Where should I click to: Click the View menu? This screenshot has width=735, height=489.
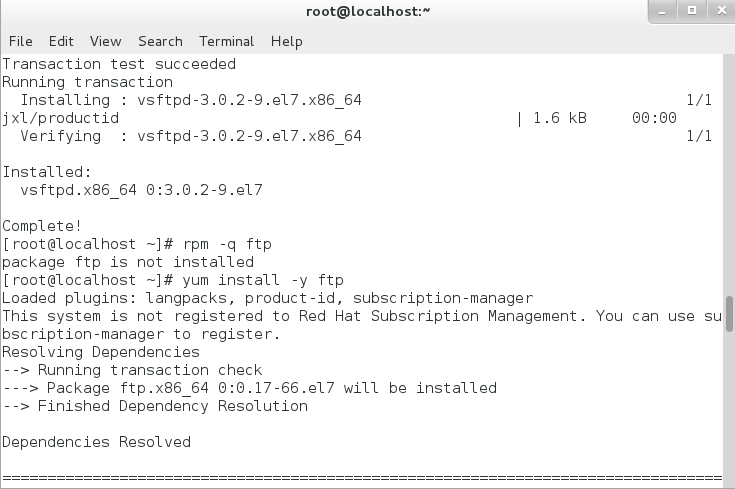(x=105, y=41)
